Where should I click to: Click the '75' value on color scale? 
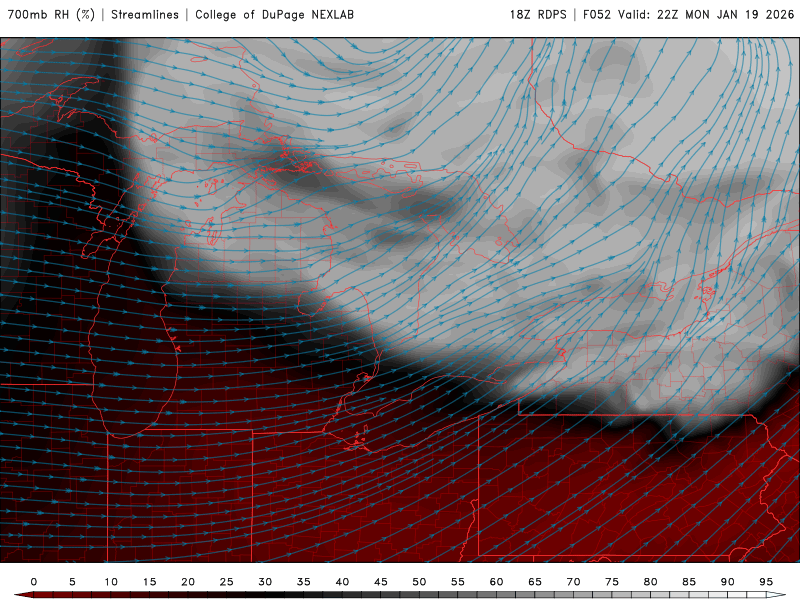pyautogui.click(x=612, y=582)
